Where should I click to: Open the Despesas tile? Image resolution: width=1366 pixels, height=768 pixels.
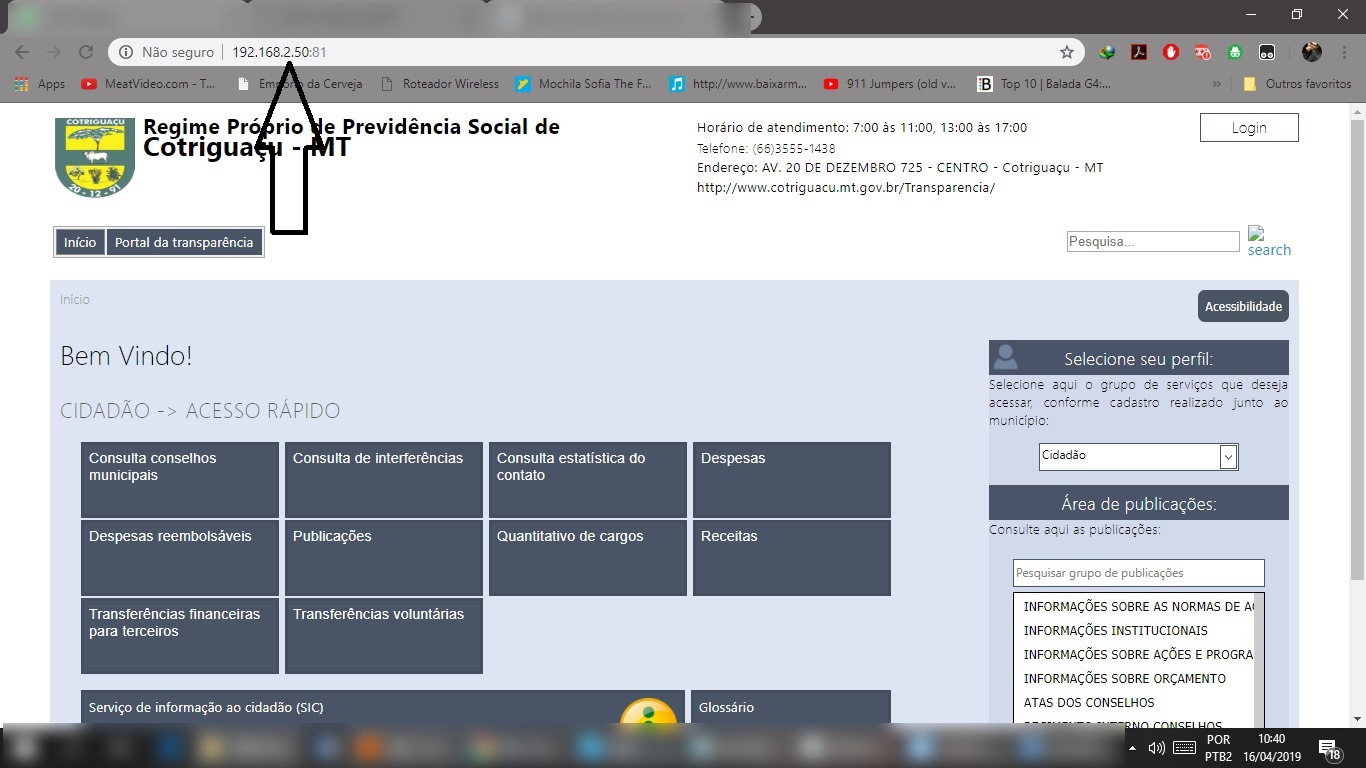click(792, 480)
